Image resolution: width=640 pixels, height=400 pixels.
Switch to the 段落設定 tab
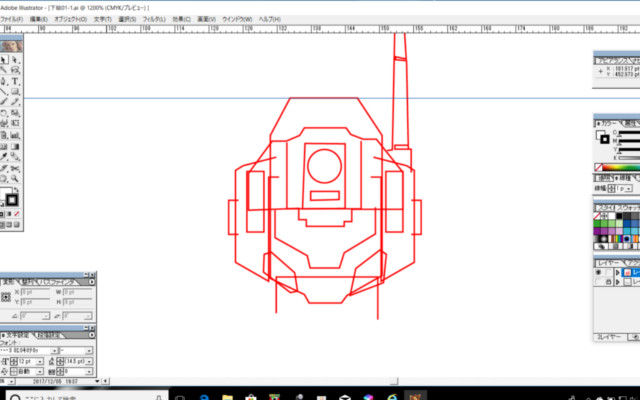(48, 335)
